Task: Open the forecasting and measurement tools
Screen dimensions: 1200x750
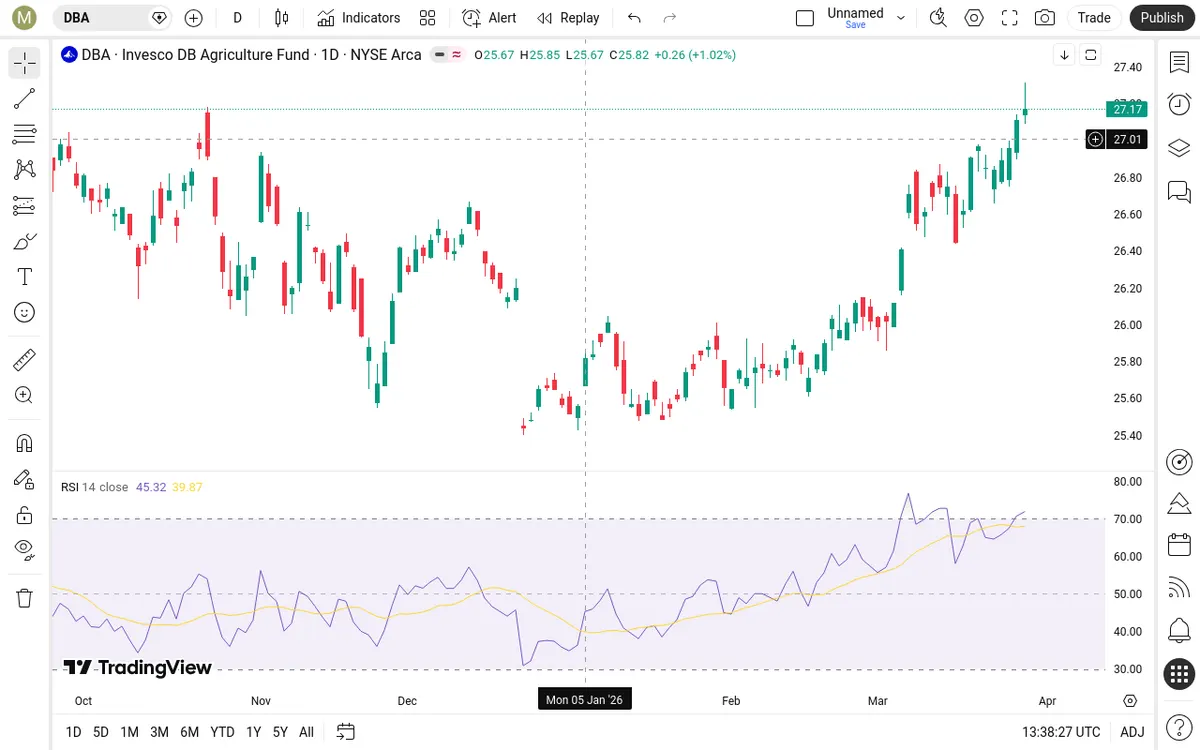Action: click(25, 206)
